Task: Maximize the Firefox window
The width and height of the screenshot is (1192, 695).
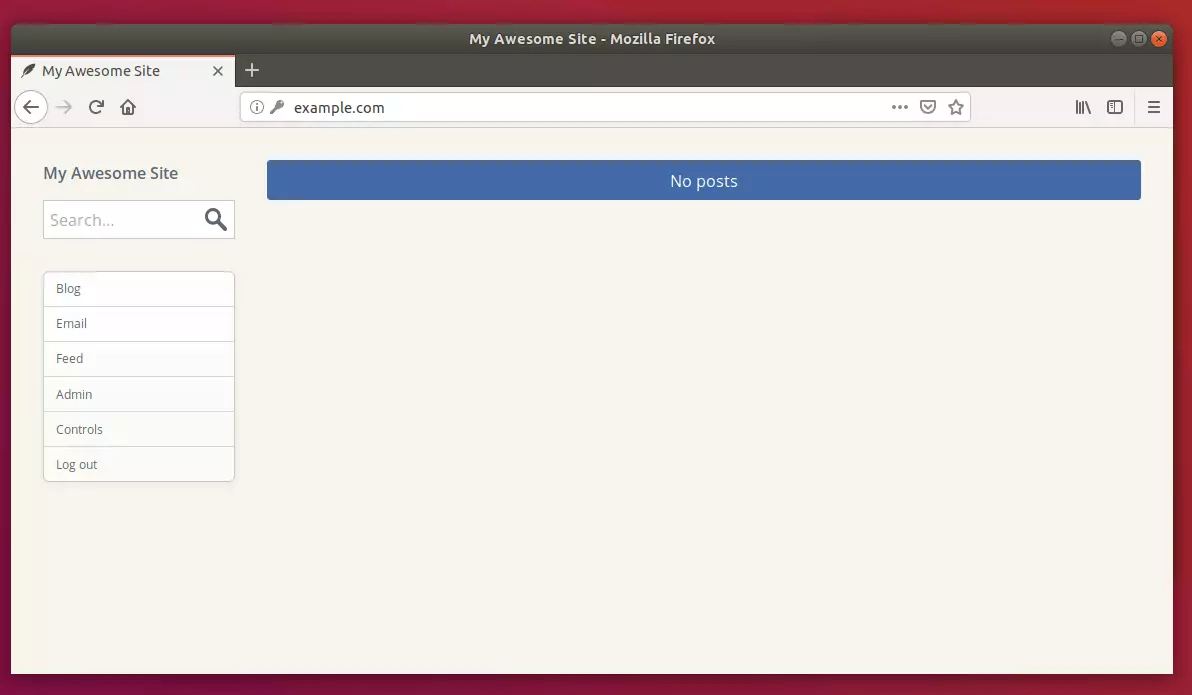Action: [x=1138, y=39]
